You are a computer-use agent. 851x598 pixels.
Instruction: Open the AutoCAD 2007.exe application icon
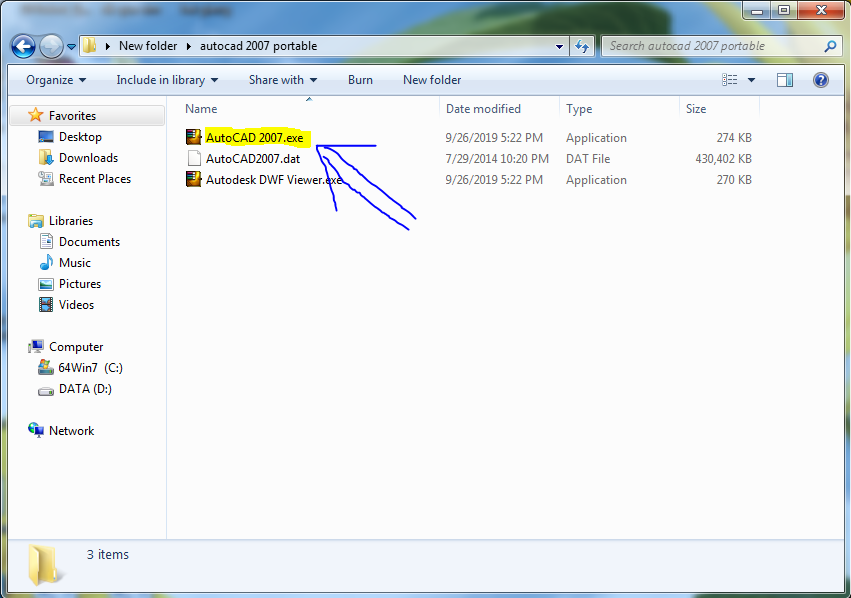[x=194, y=137]
